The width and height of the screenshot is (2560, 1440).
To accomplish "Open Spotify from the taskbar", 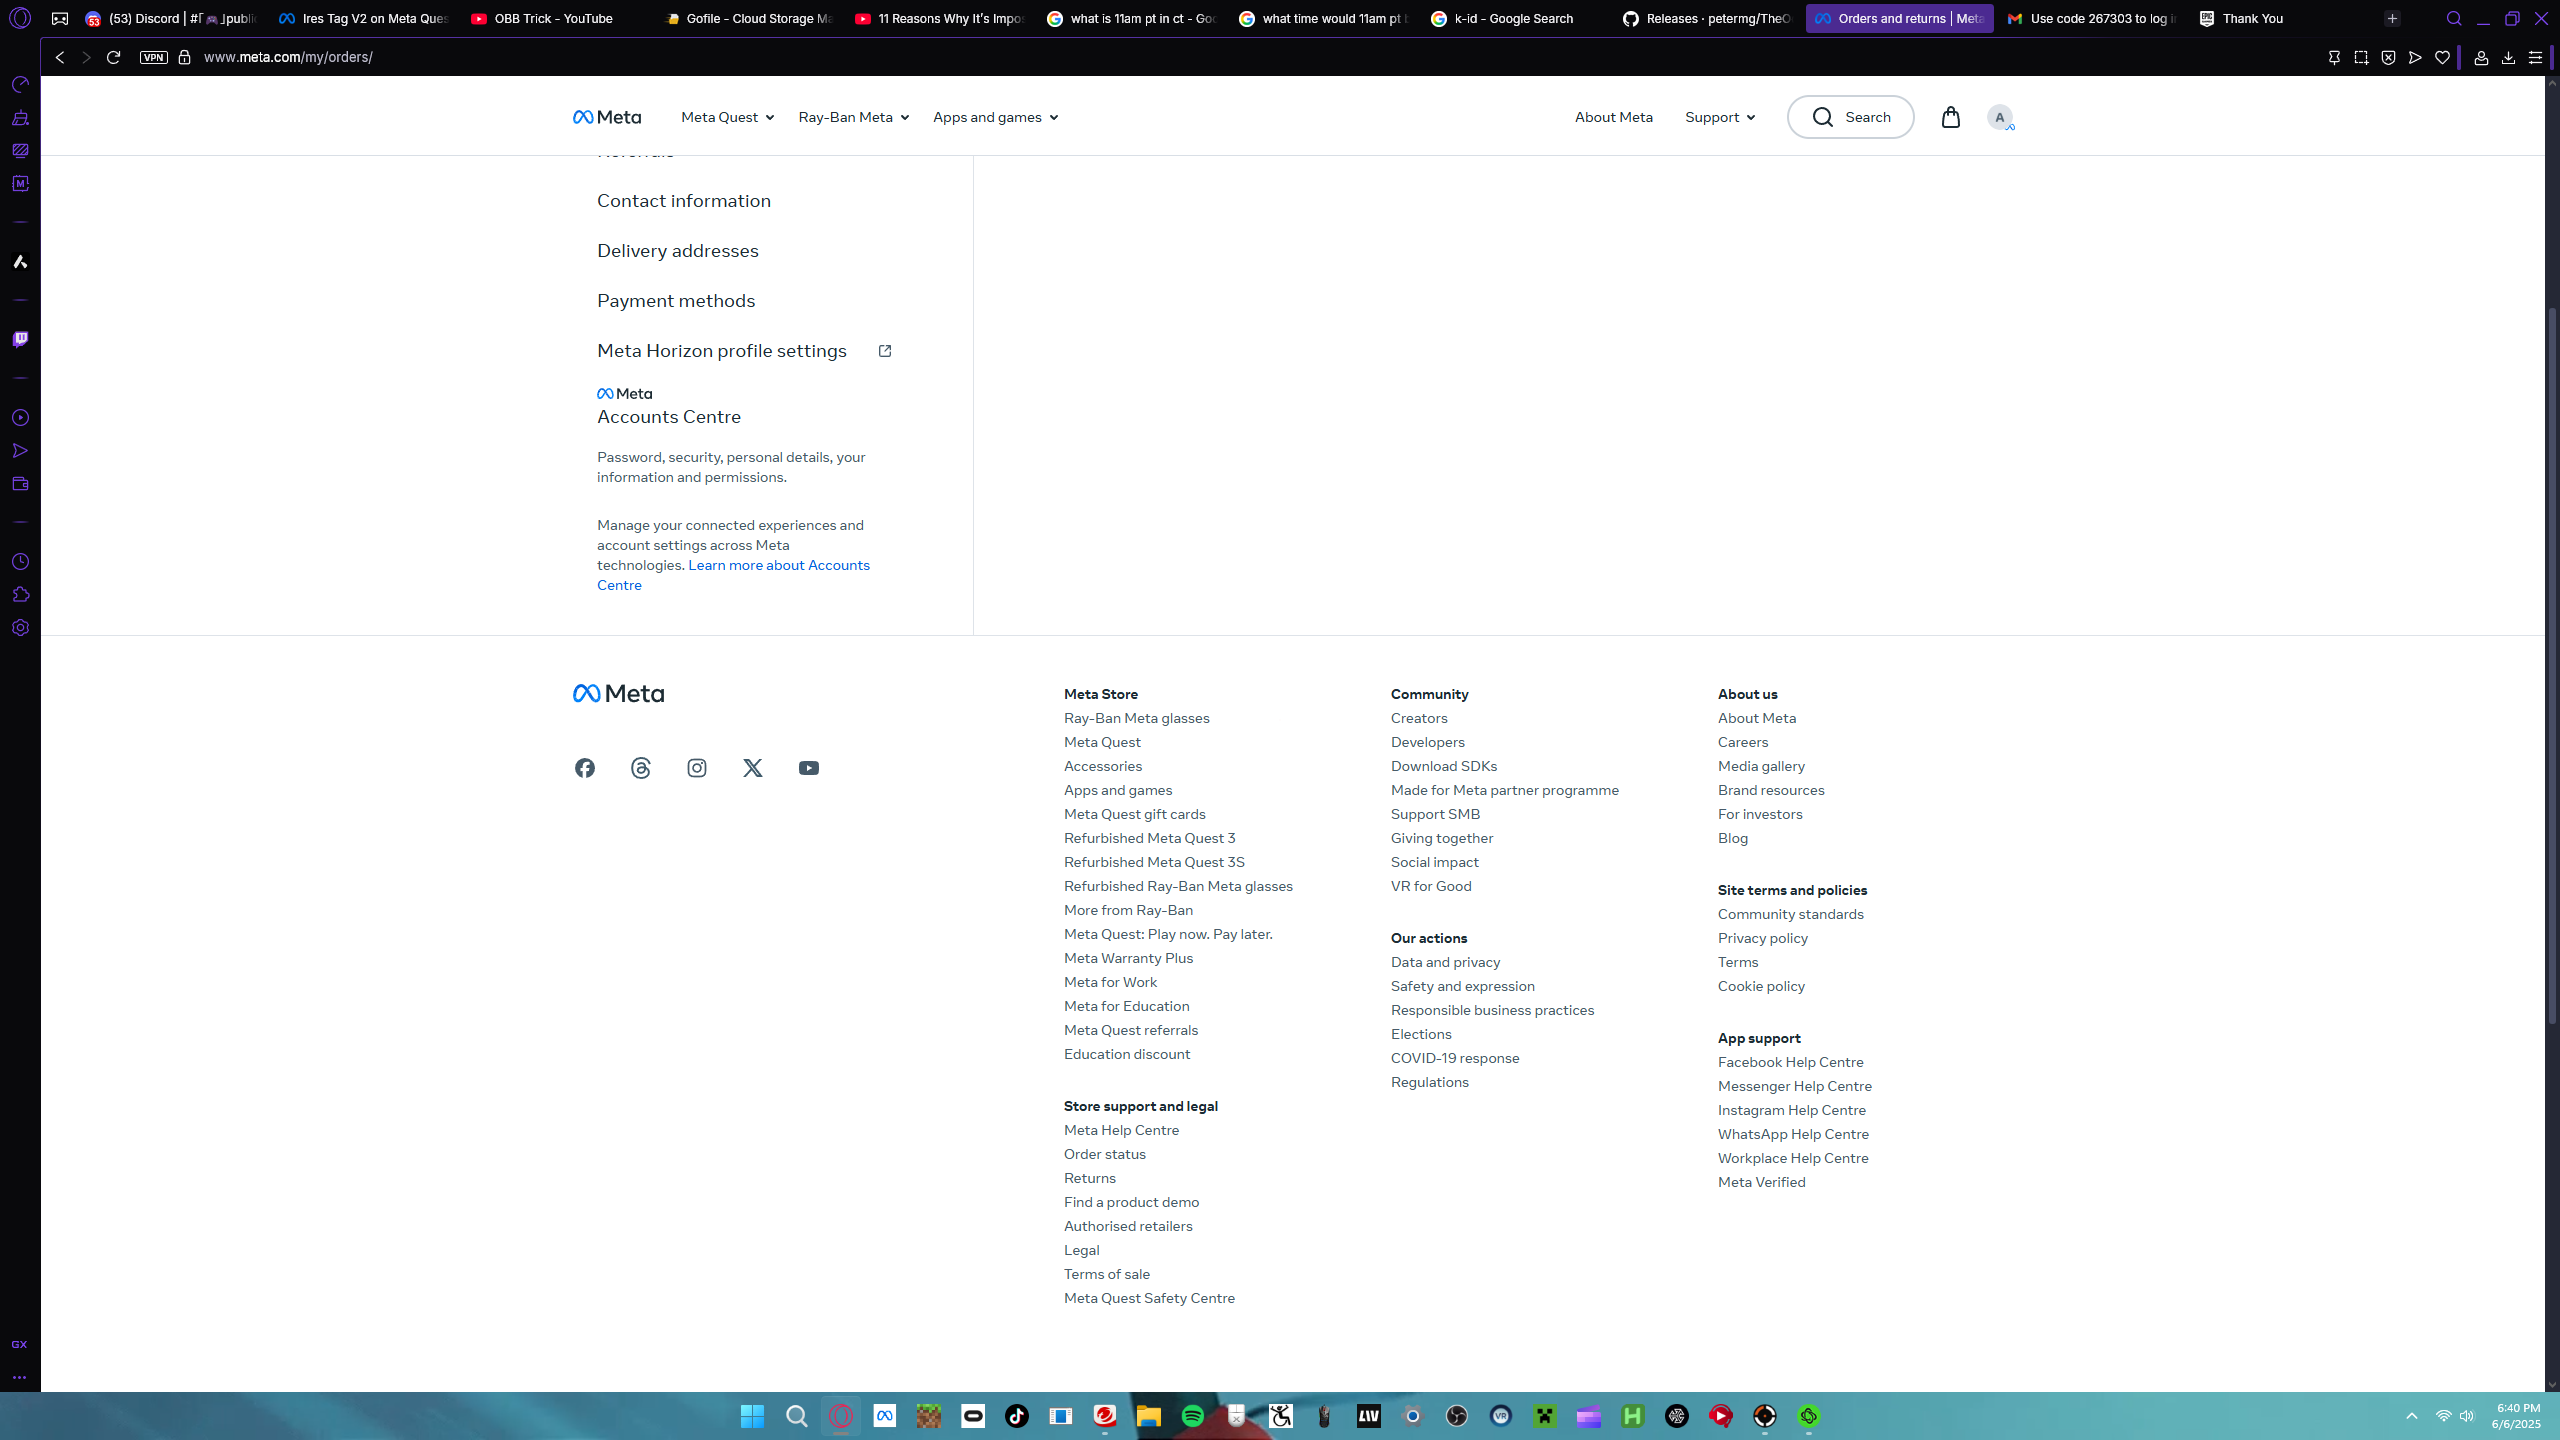I will pyautogui.click(x=1193, y=1416).
